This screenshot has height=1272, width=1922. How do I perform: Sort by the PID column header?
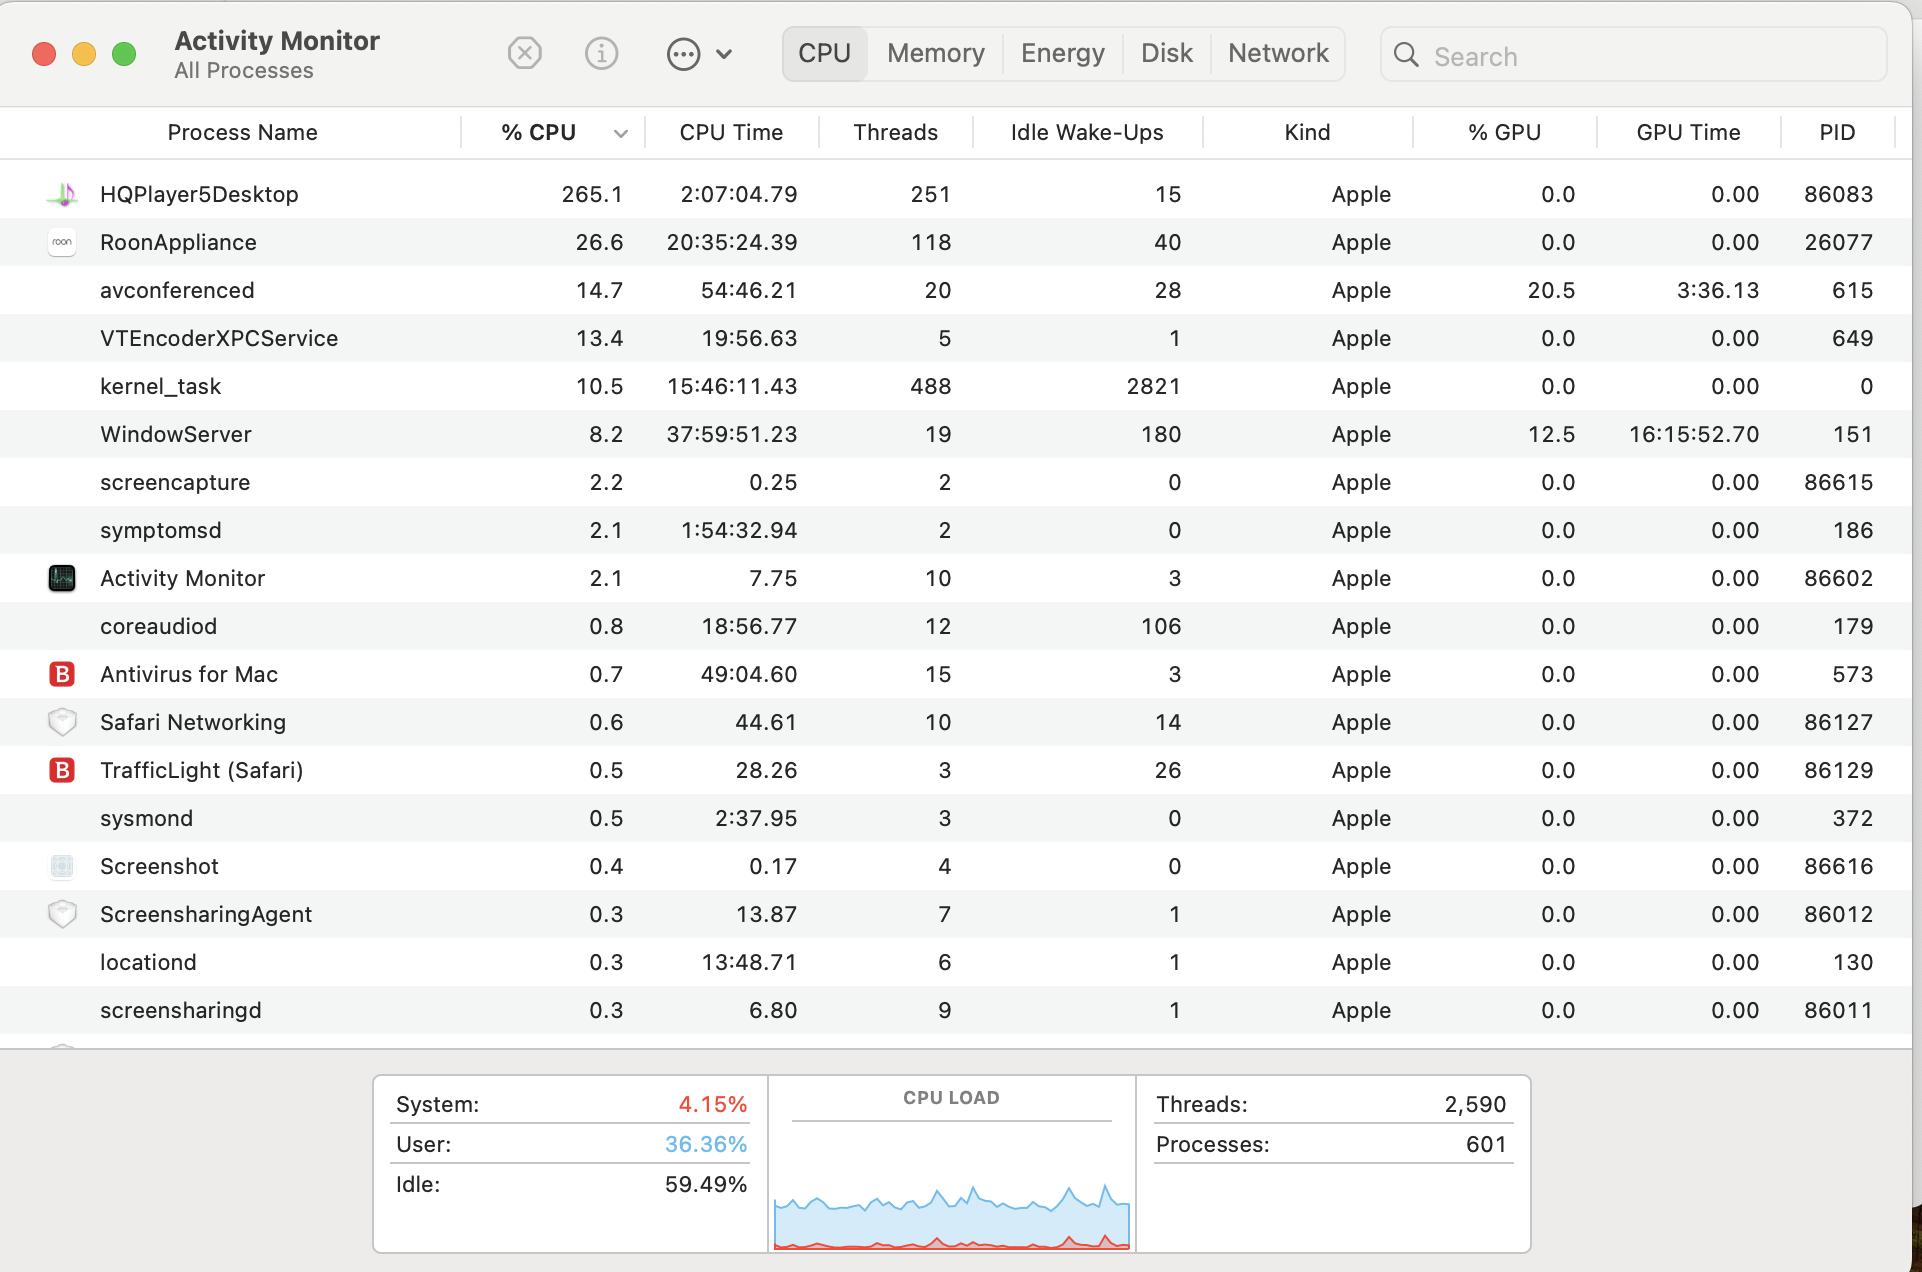tap(1837, 132)
